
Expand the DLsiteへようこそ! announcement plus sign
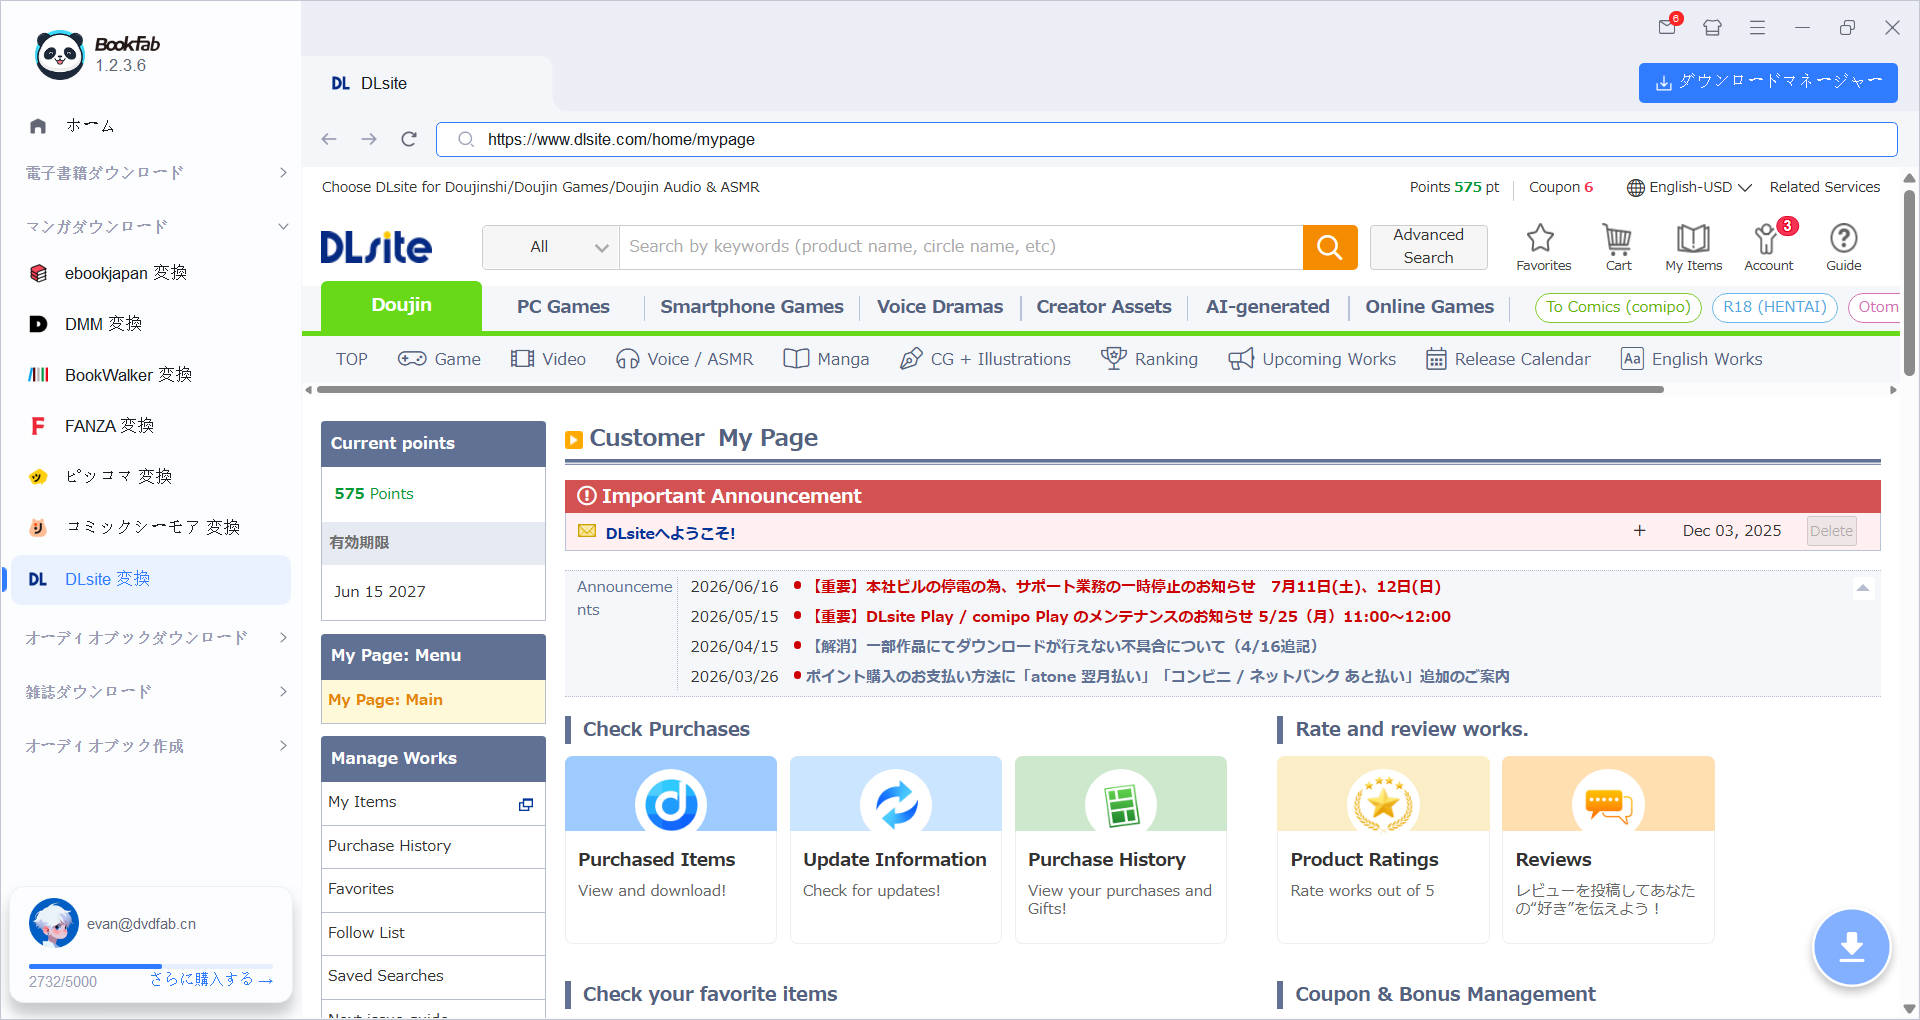click(x=1639, y=531)
